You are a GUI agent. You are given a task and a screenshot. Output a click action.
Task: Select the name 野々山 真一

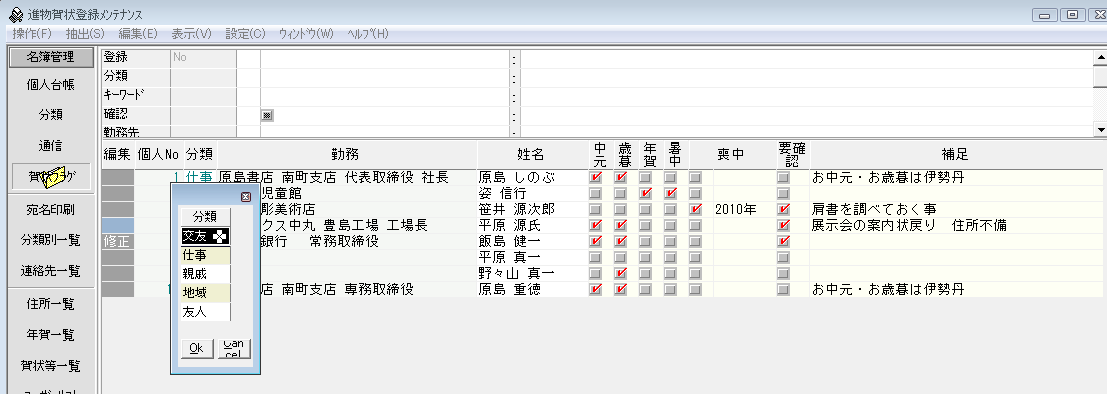click(517, 273)
